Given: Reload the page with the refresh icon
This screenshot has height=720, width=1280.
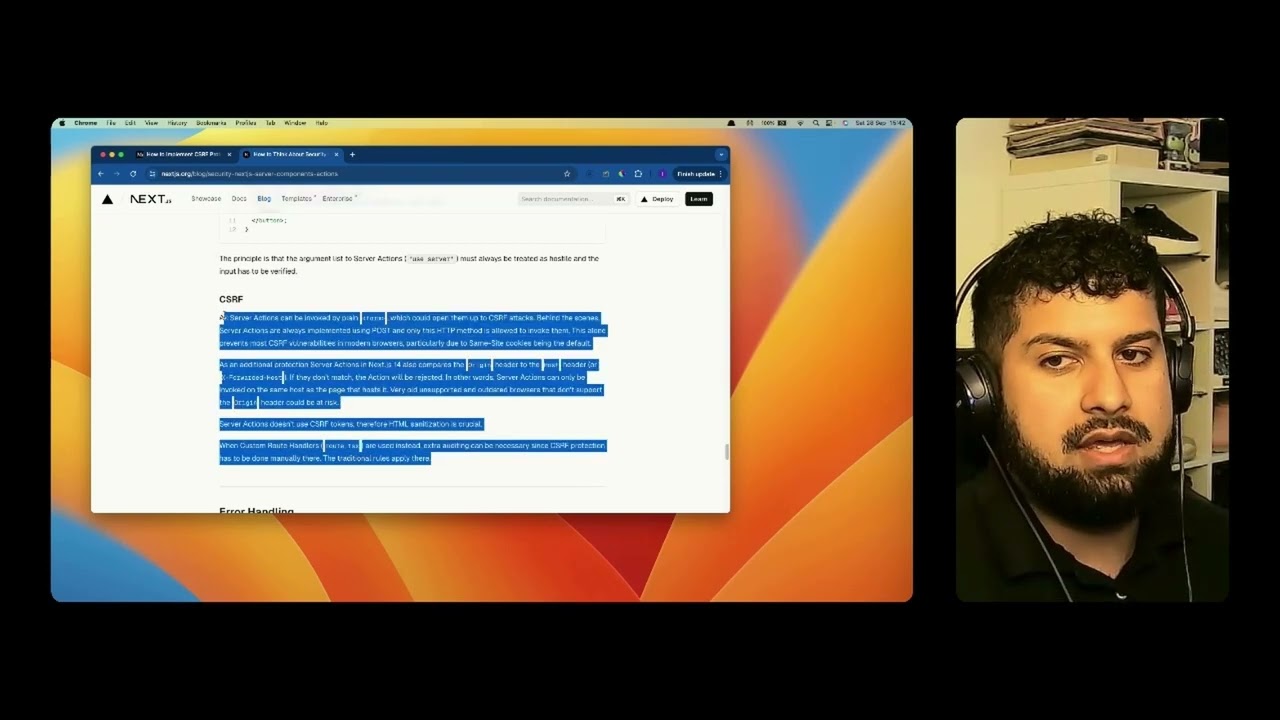Looking at the screenshot, I should 133,174.
